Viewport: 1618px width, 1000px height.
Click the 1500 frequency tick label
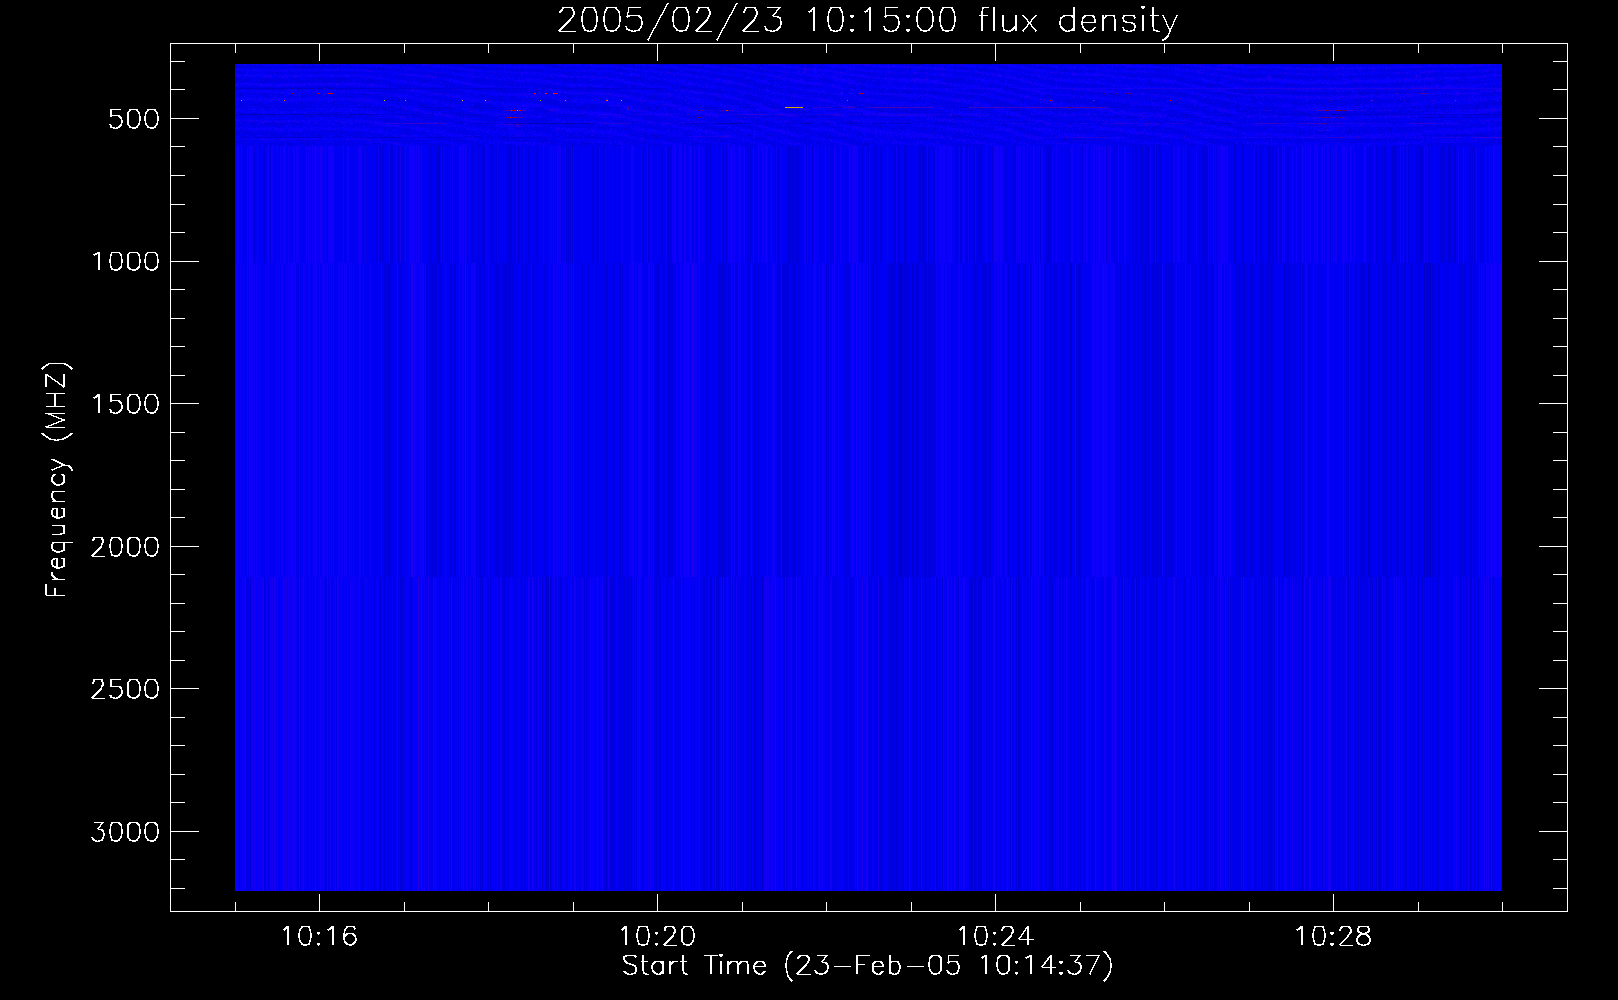[x=125, y=405]
